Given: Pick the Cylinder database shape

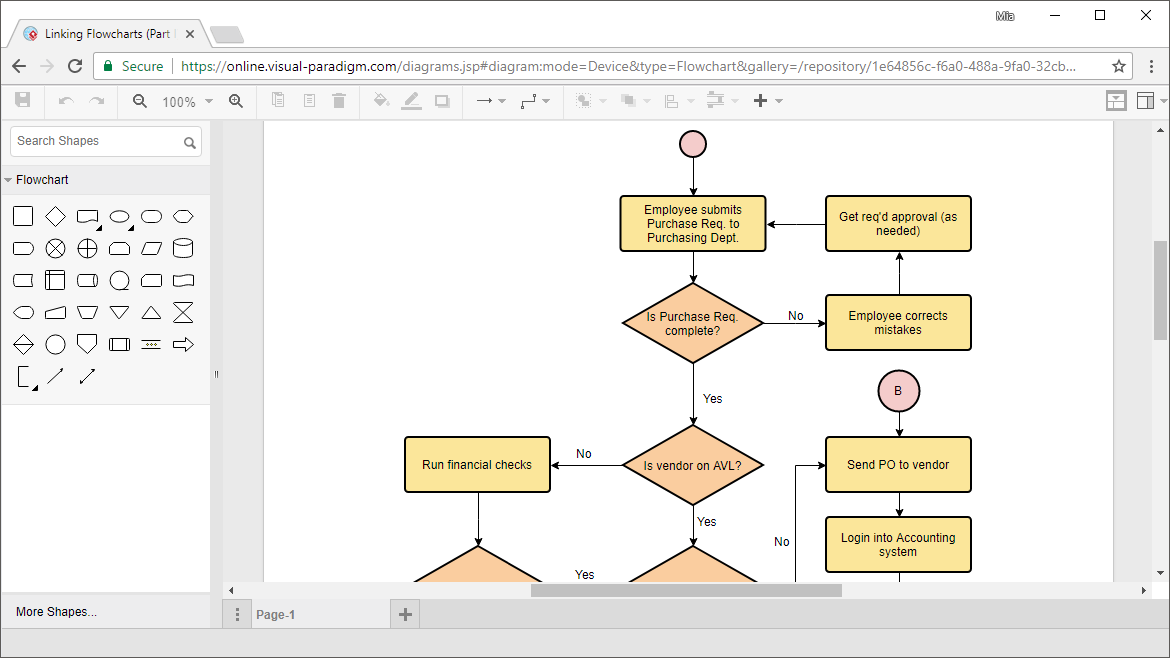Looking at the screenshot, I should pyautogui.click(x=184, y=248).
